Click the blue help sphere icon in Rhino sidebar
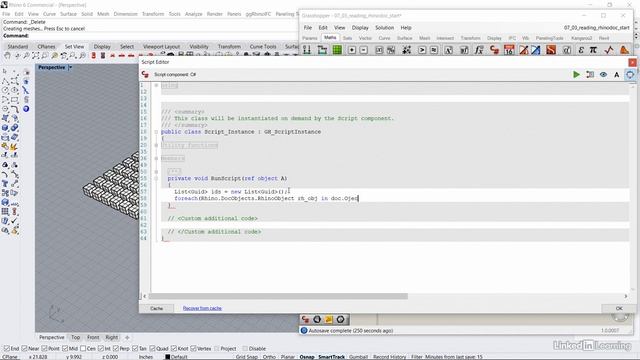This screenshot has height=360, width=640. pos(26,109)
